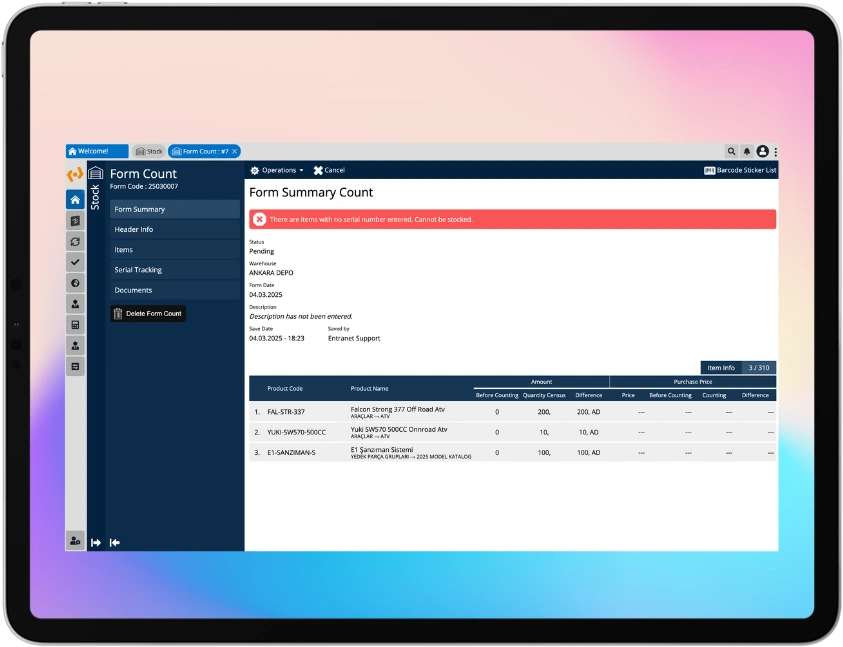Click the sync/refresh icon in the sidebar
843x647 pixels.
click(75, 240)
